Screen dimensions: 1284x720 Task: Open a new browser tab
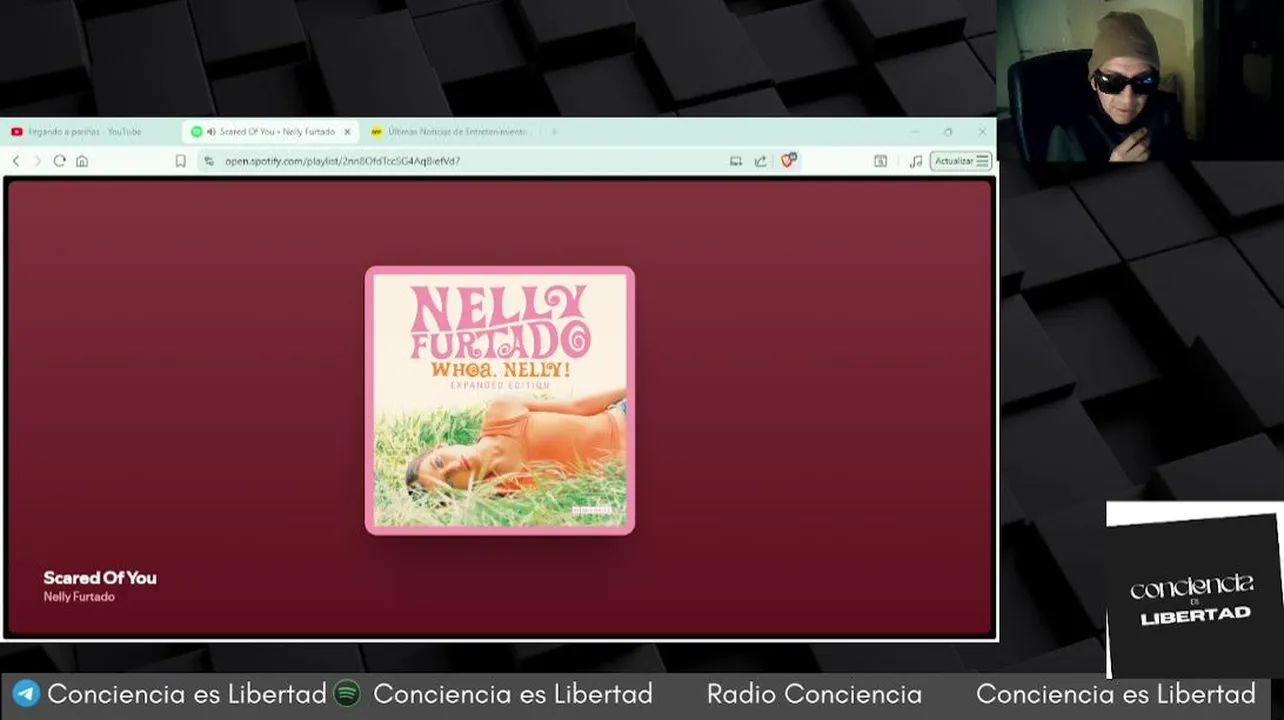pyautogui.click(x=554, y=132)
